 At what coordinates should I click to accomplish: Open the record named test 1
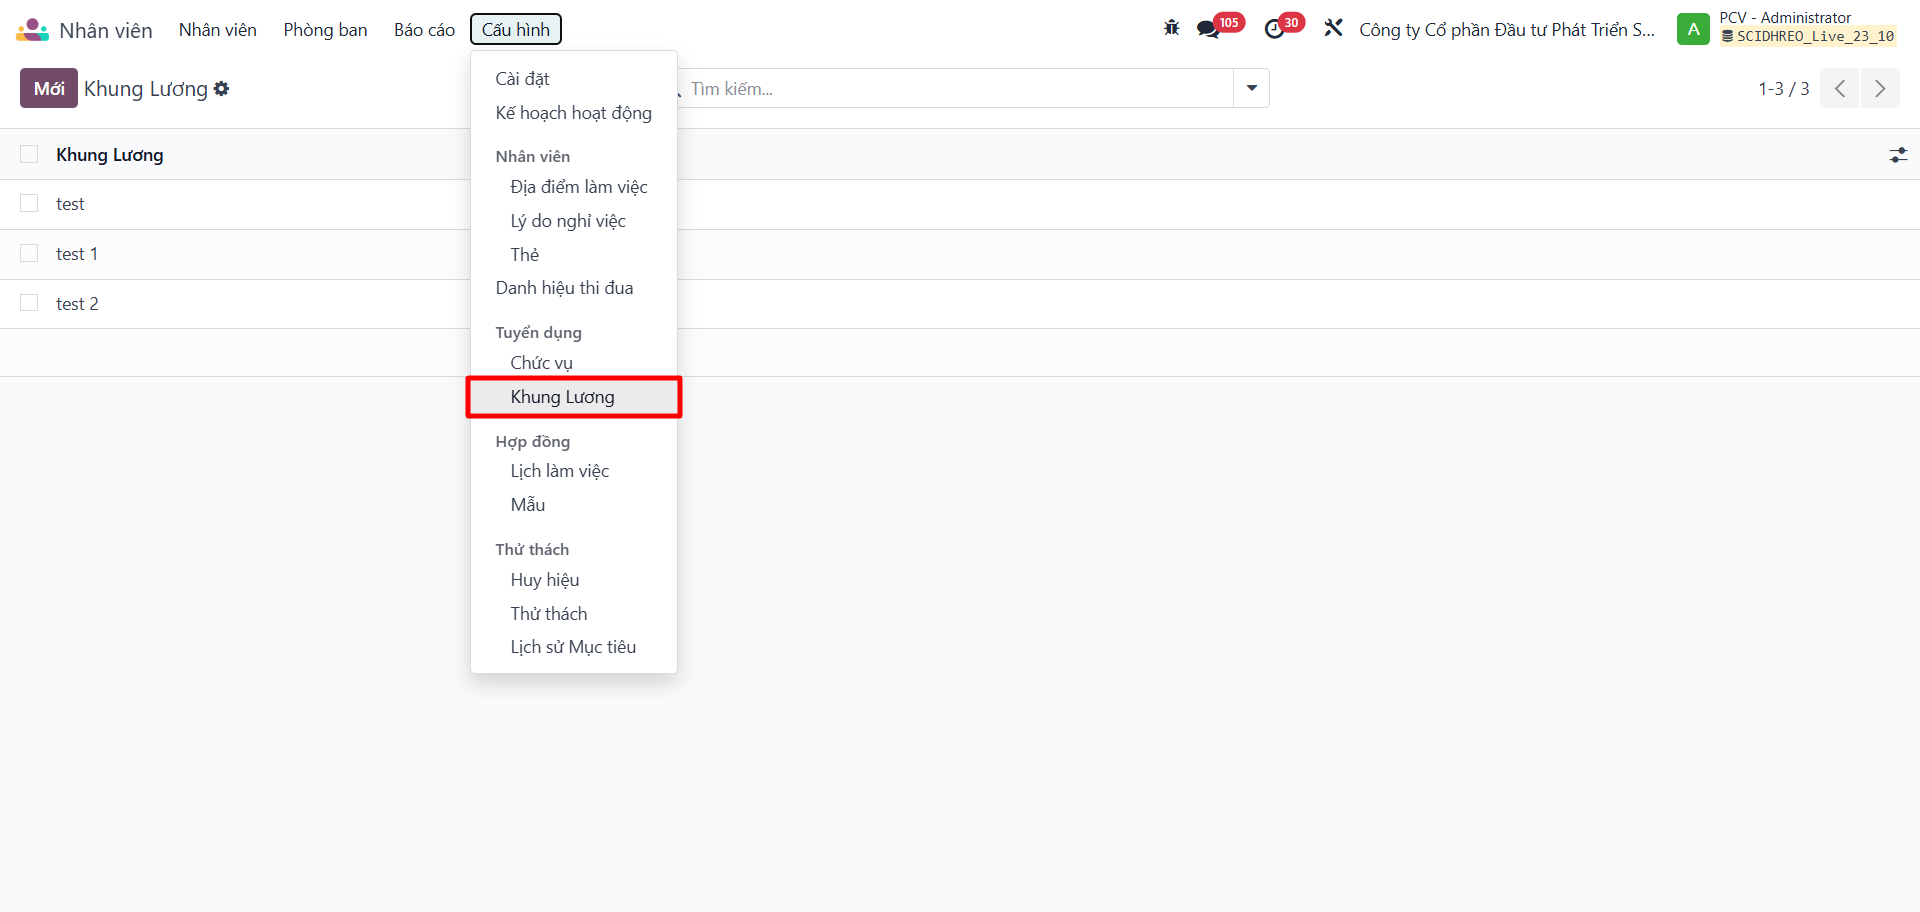(77, 254)
